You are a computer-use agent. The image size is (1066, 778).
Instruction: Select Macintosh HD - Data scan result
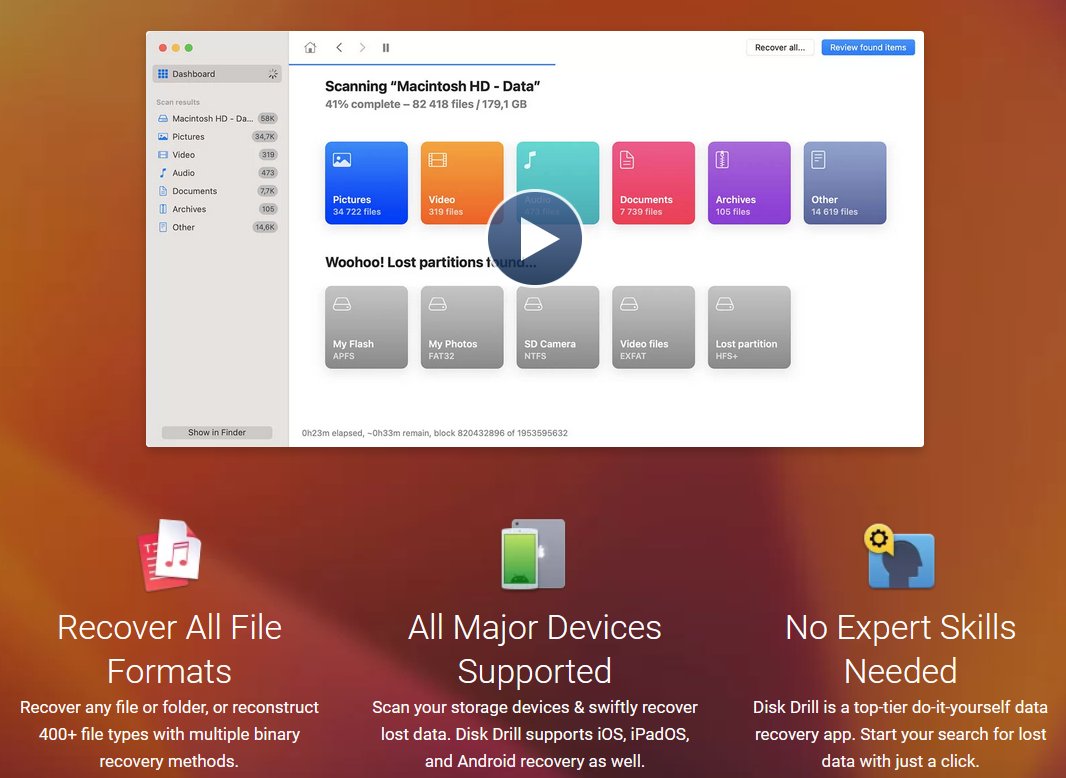(x=217, y=118)
